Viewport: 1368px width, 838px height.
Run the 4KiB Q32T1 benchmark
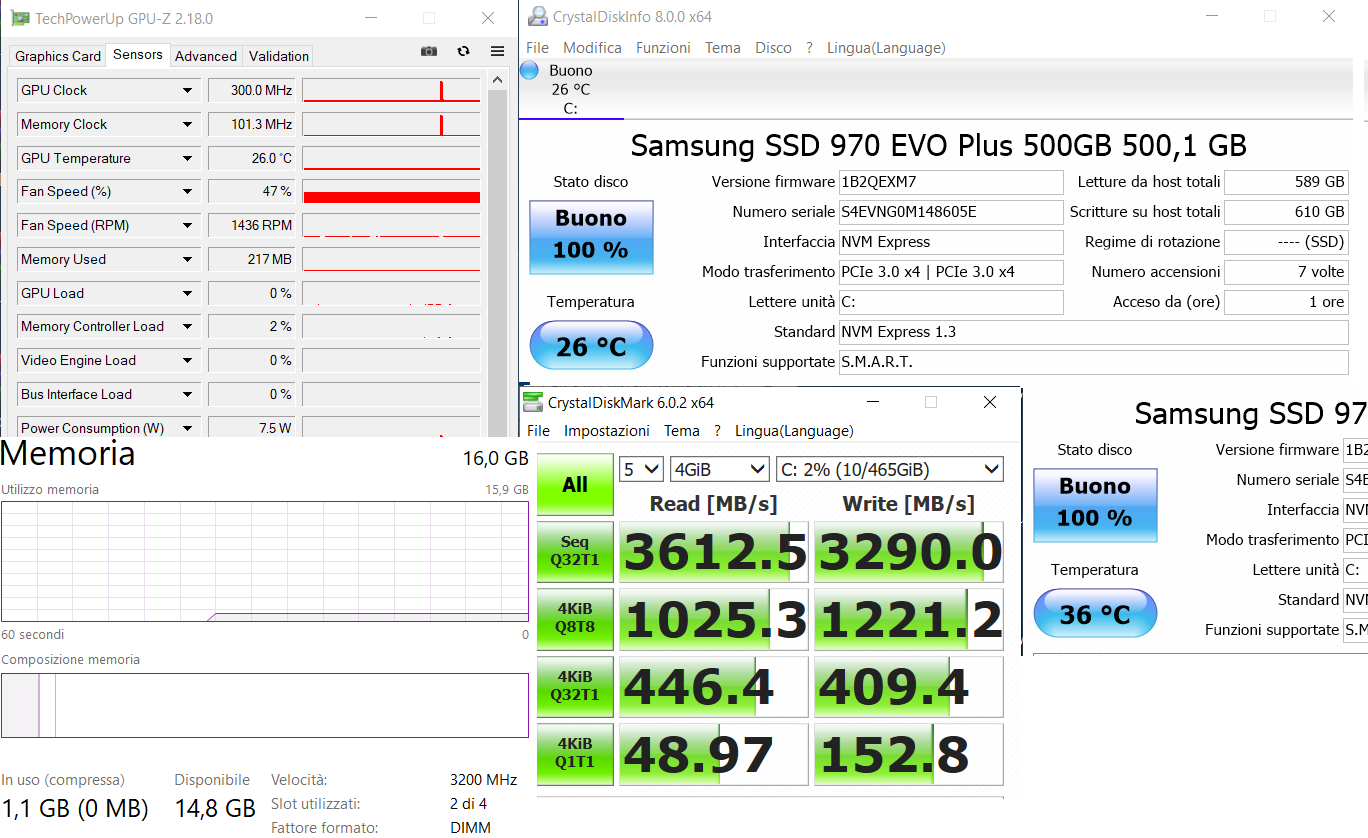point(575,686)
